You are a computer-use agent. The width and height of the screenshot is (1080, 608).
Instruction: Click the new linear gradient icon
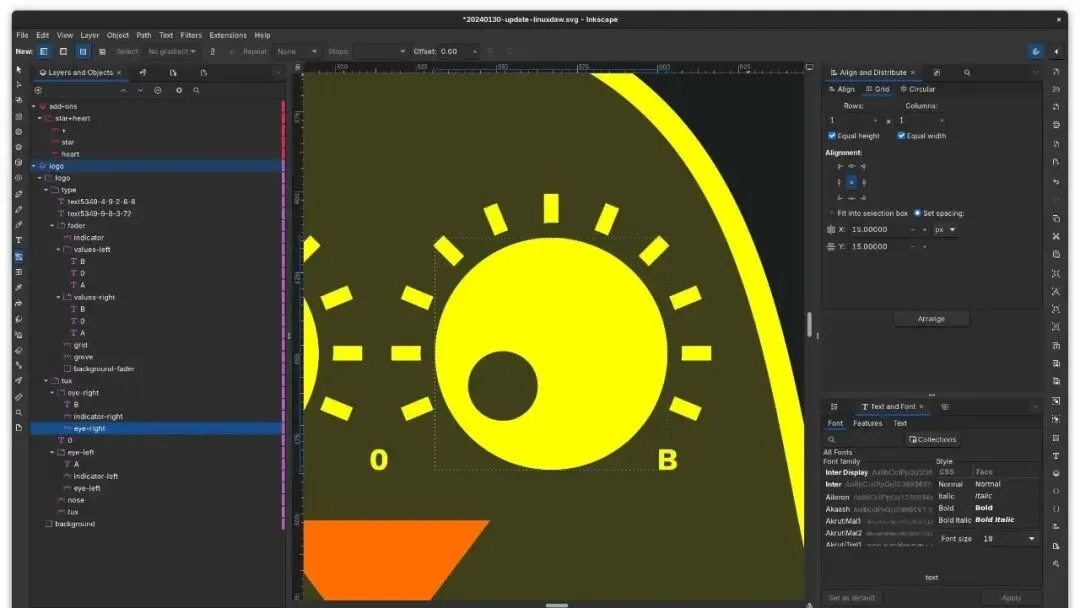(45, 51)
